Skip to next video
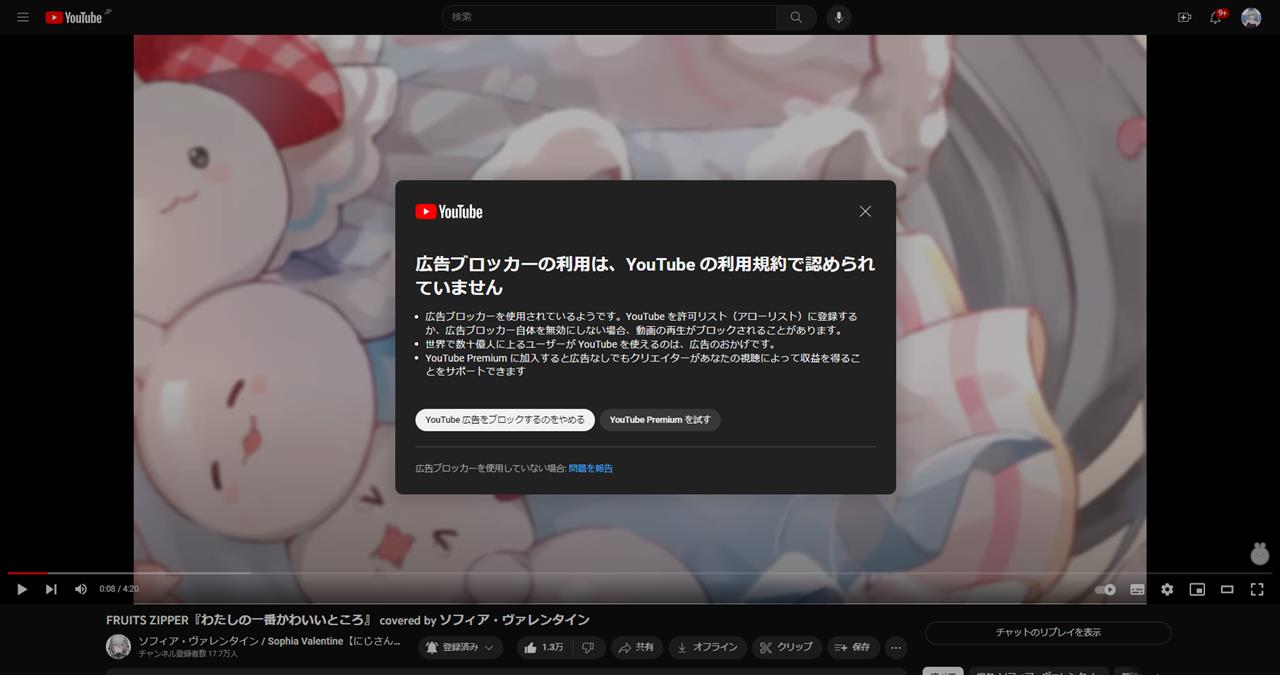 click(51, 590)
